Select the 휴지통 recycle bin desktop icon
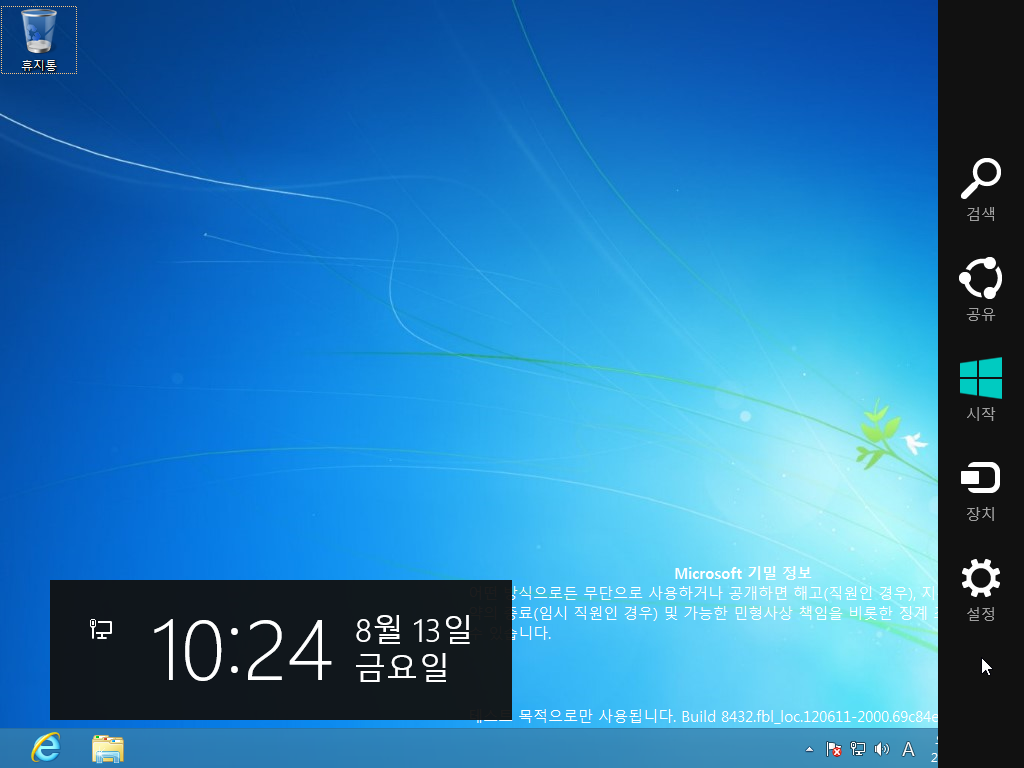 (x=39, y=40)
